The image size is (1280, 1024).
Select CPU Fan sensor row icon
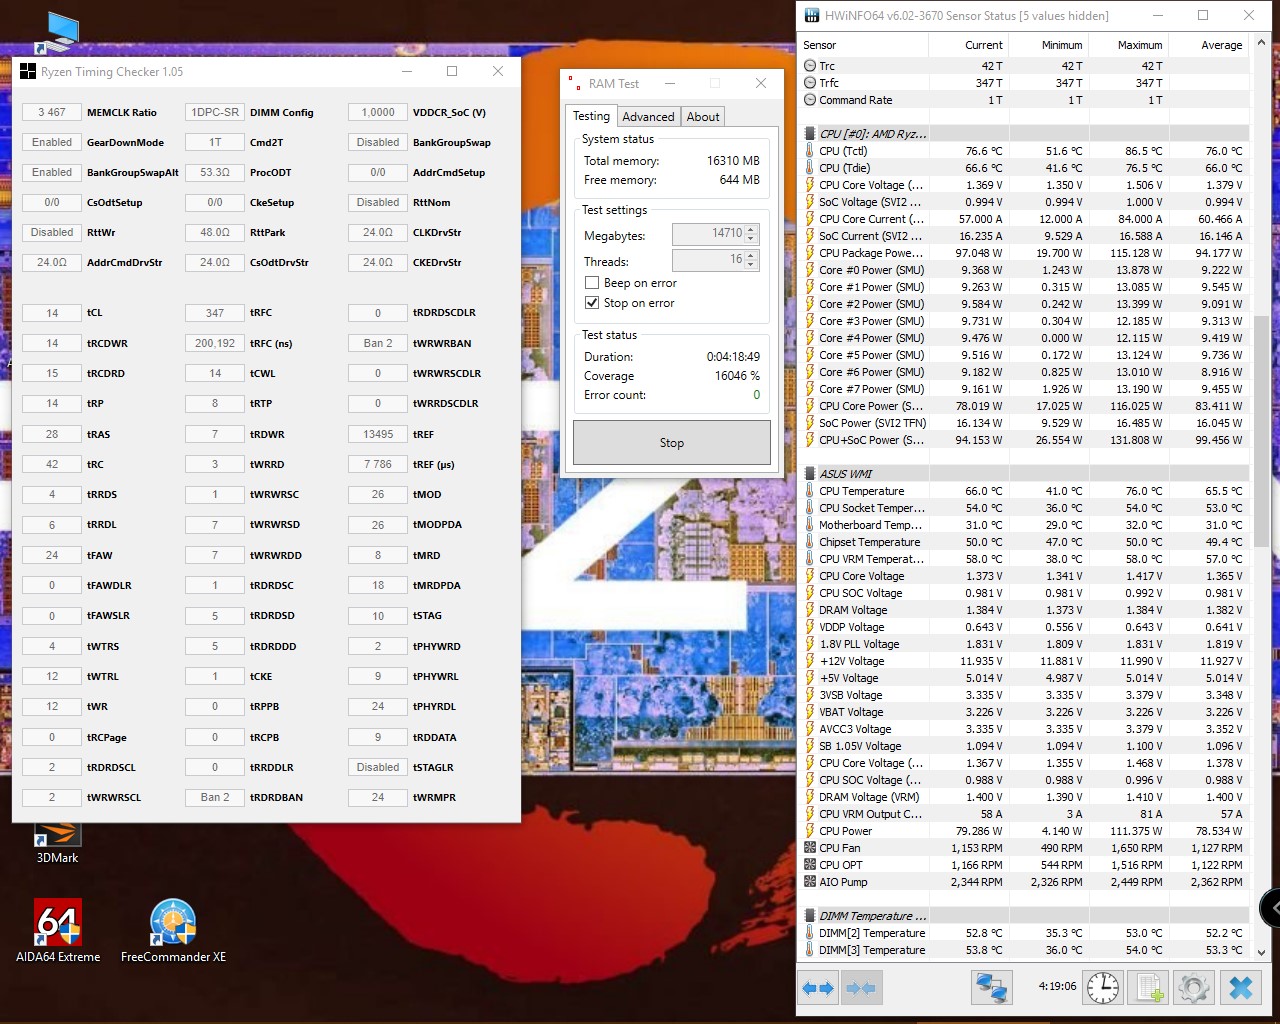(810, 848)
